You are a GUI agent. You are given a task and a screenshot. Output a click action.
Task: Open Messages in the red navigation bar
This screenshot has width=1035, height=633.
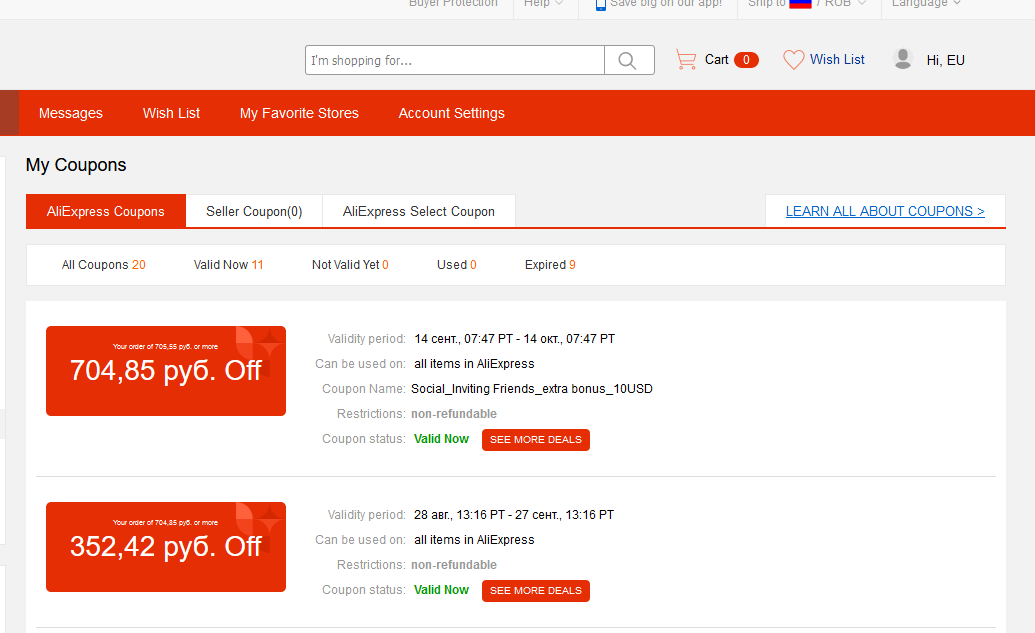71,114
